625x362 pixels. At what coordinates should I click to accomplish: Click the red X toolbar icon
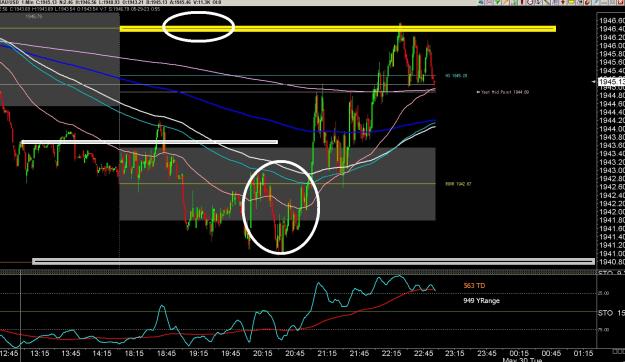[x=620, y=2]
